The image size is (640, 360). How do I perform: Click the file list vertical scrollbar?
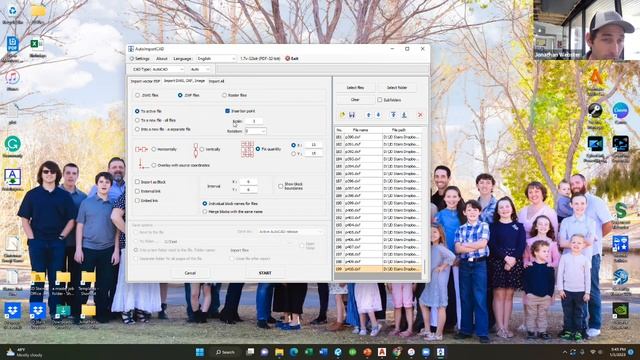(x=424, y=267)
